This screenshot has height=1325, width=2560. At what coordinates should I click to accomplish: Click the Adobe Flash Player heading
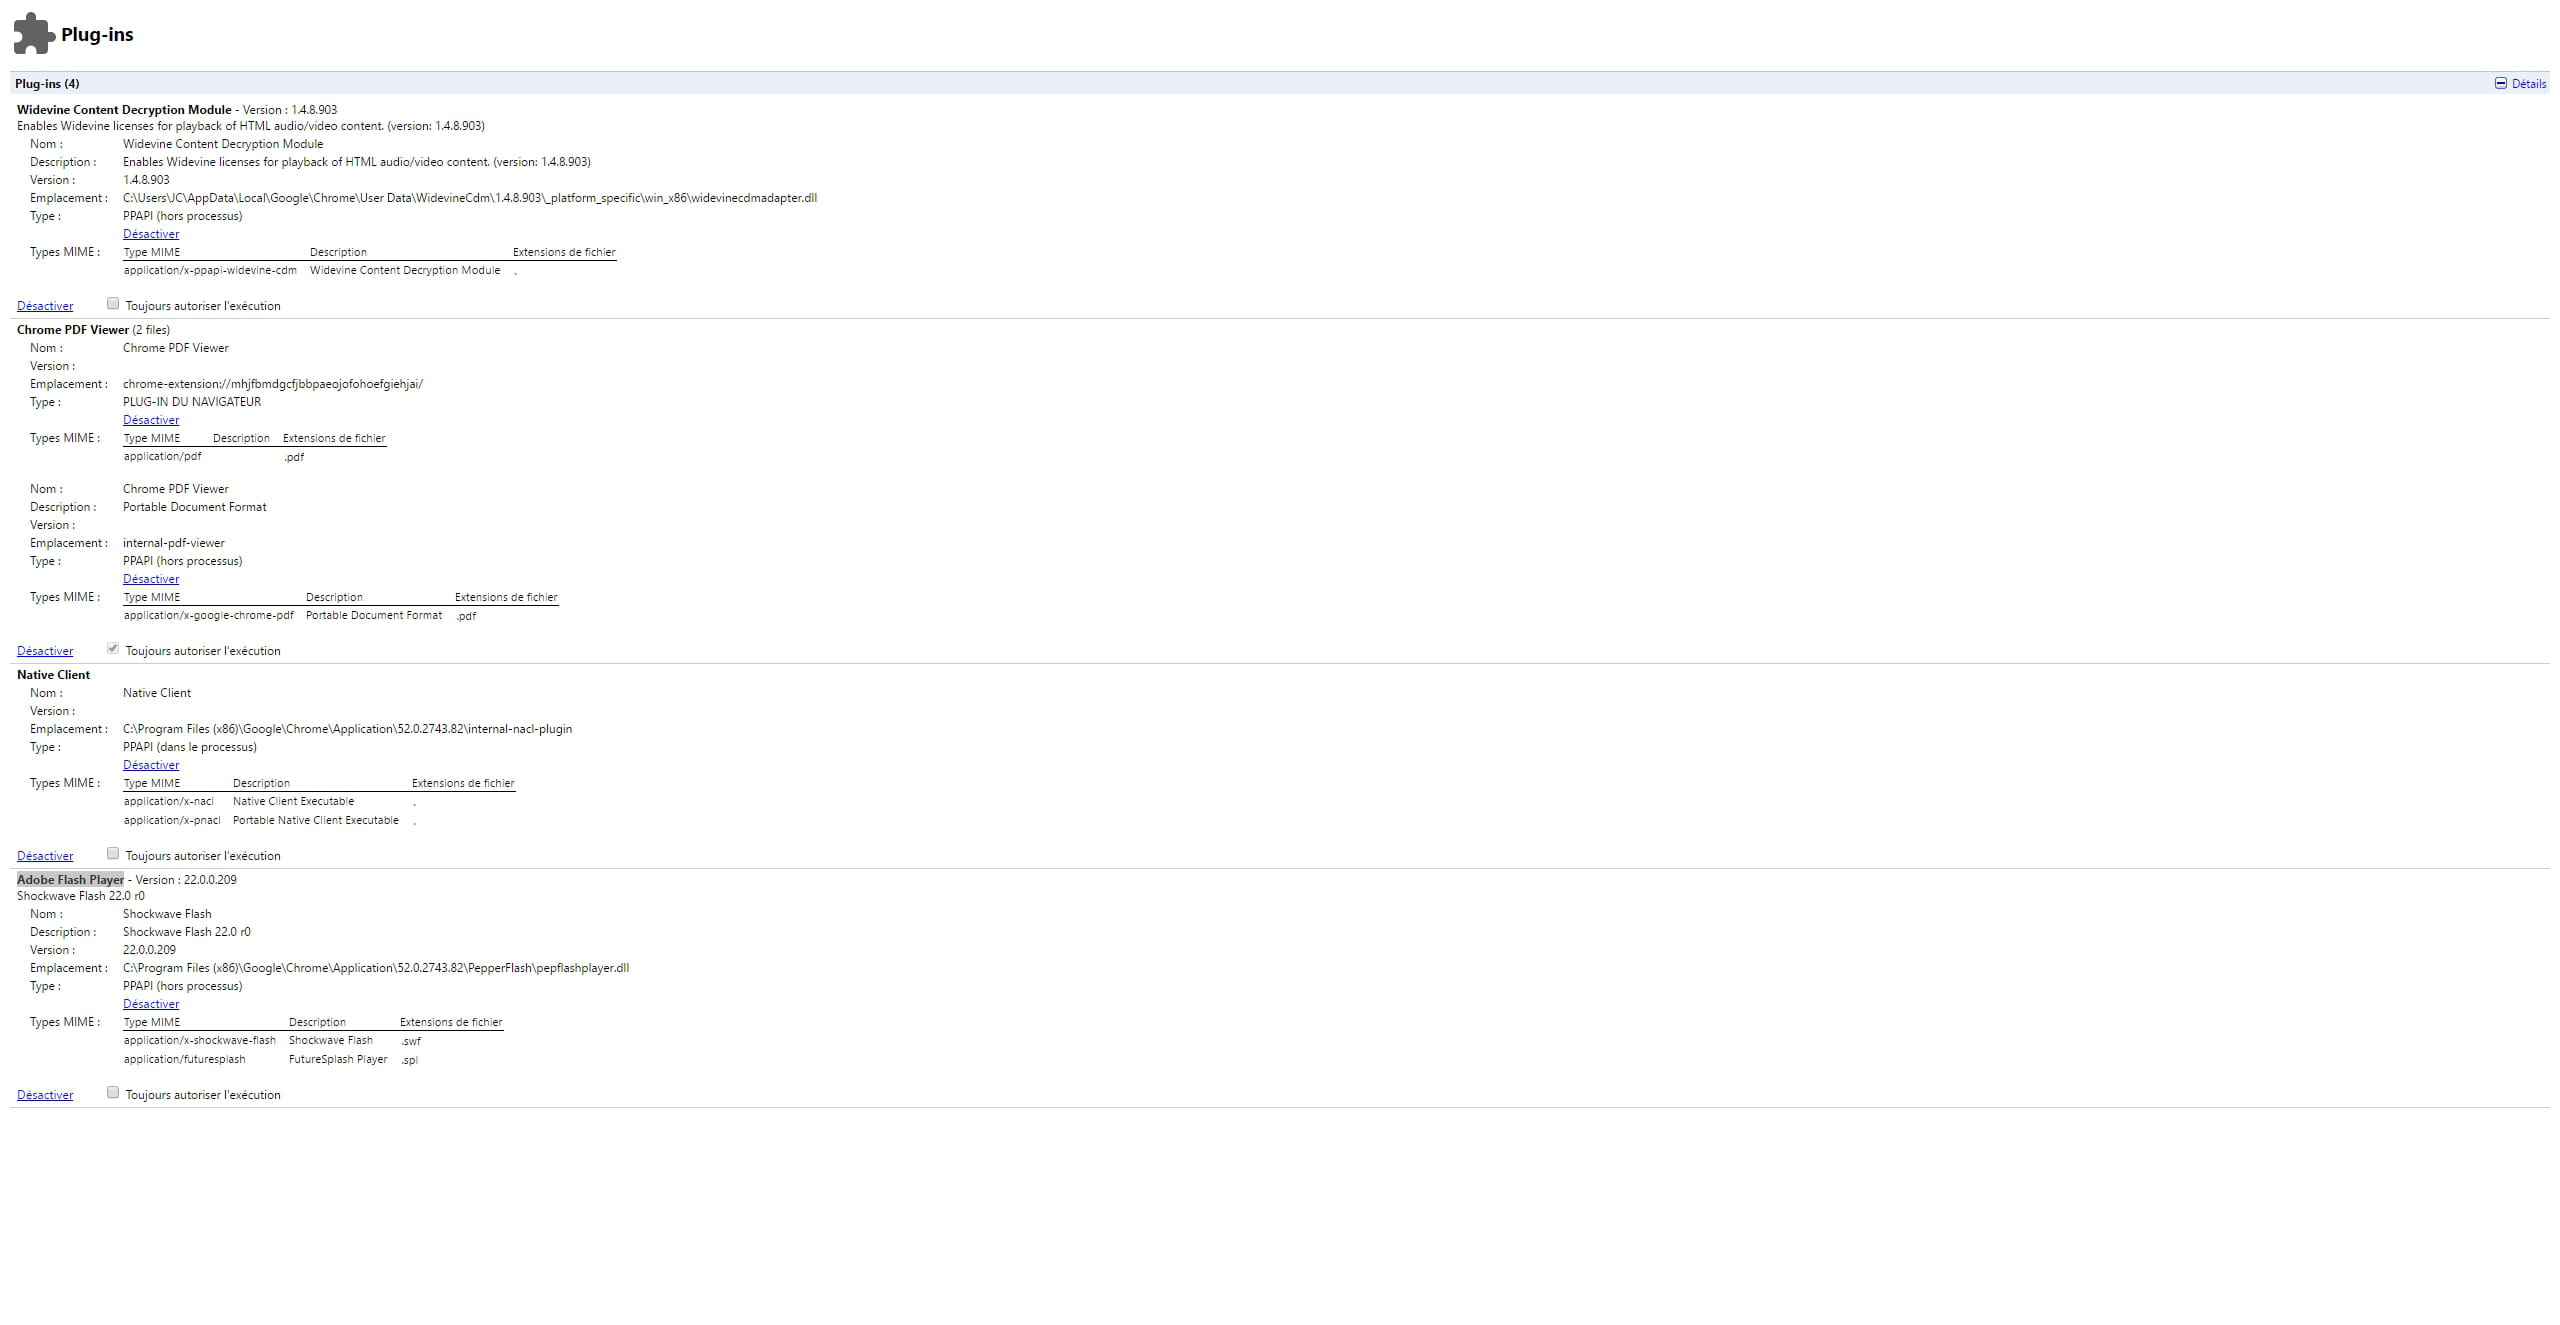click(70, 880)
